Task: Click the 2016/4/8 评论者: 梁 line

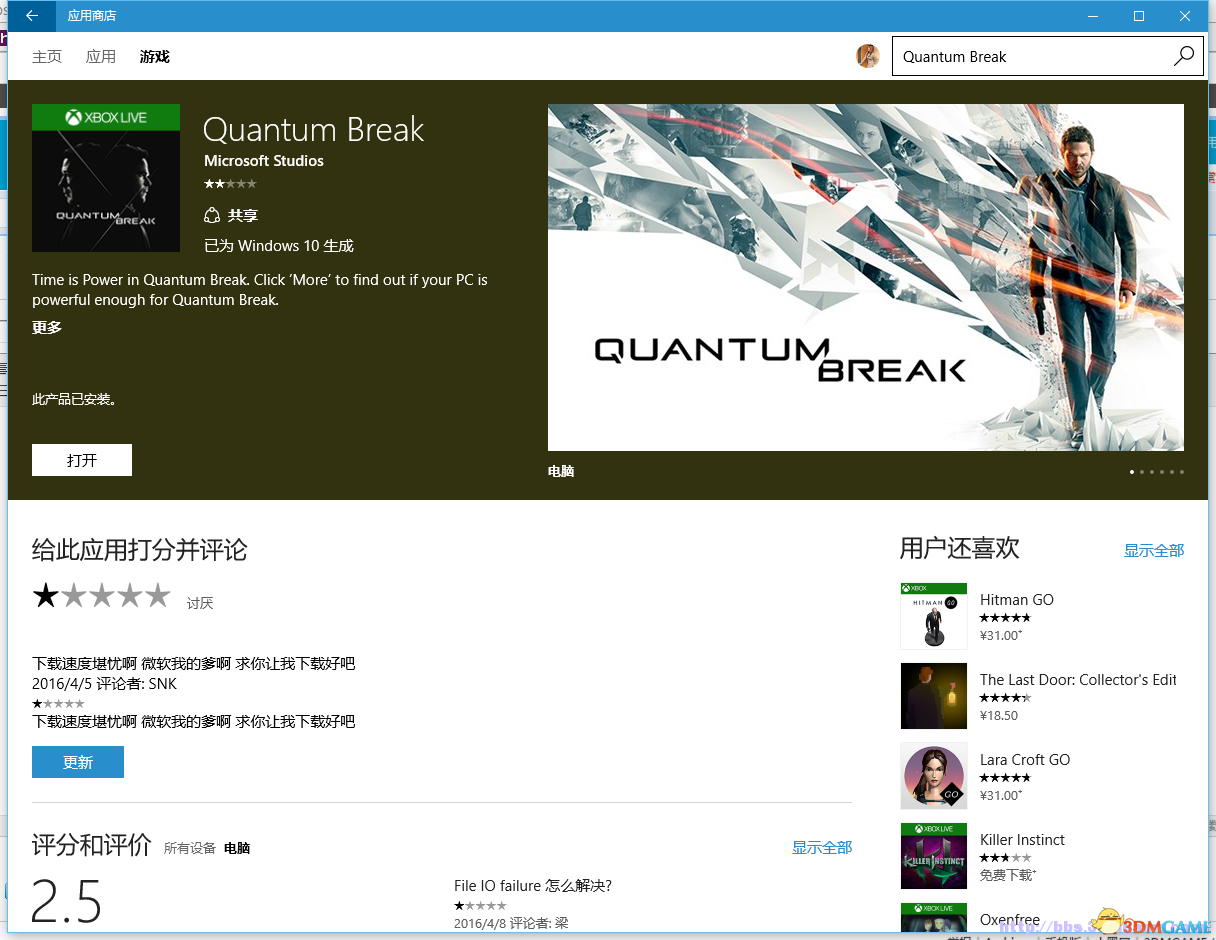Action: click(x=511, y=923)
